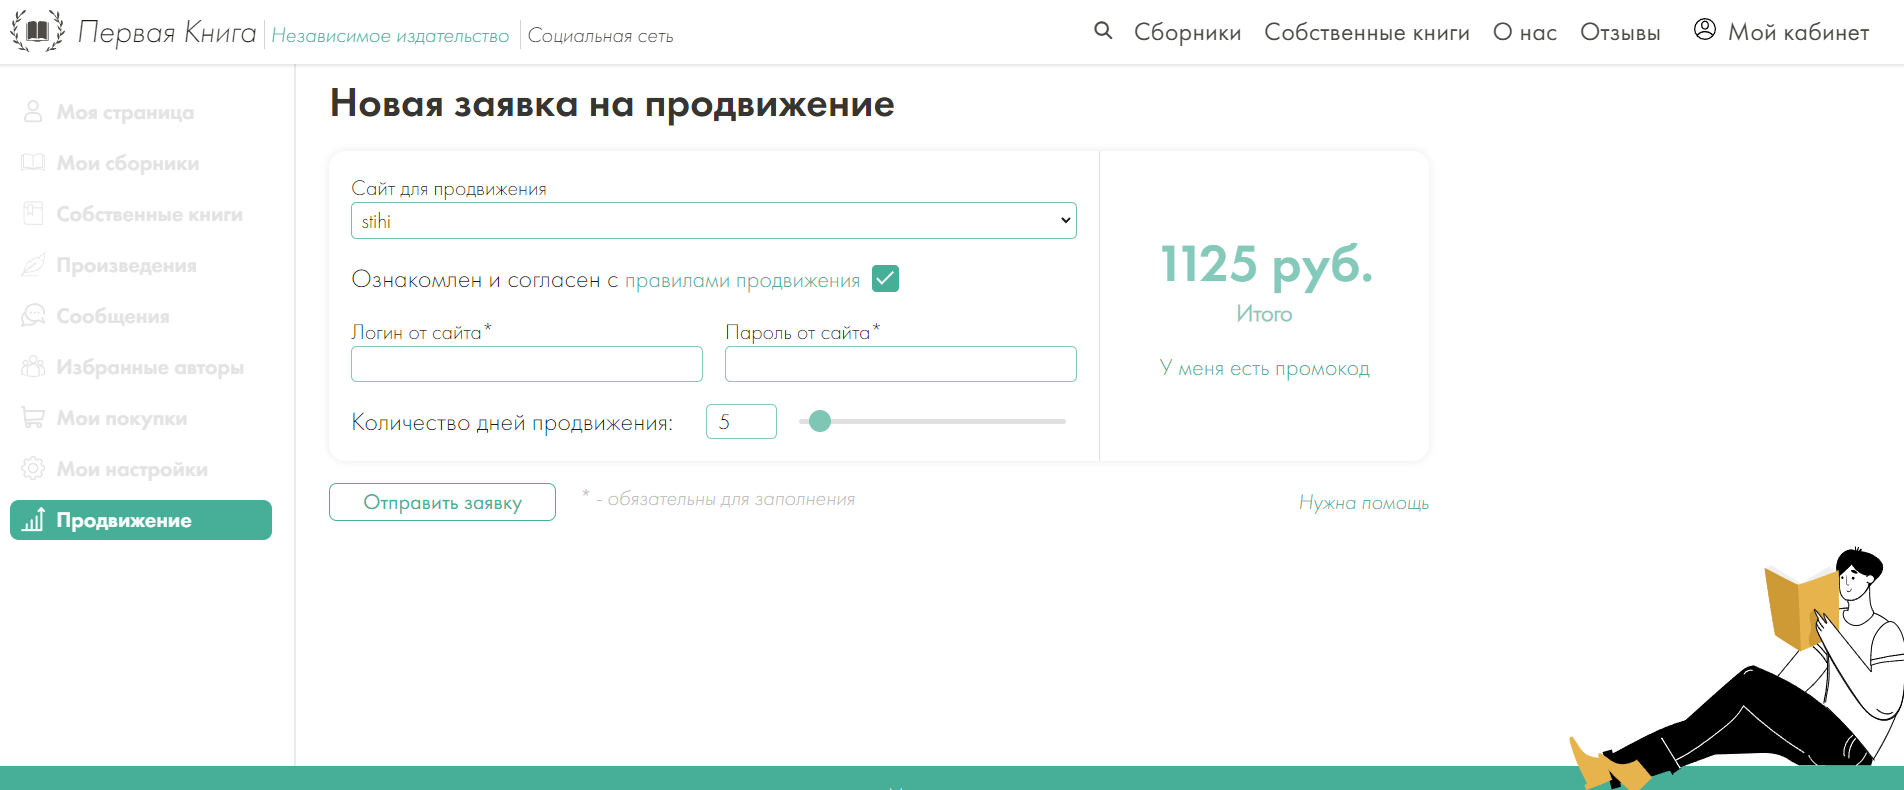This screenshot has width=1904, height=790.
Task: Click the shopping cart icon for Мои покупки
Action: tap(33, 418)
